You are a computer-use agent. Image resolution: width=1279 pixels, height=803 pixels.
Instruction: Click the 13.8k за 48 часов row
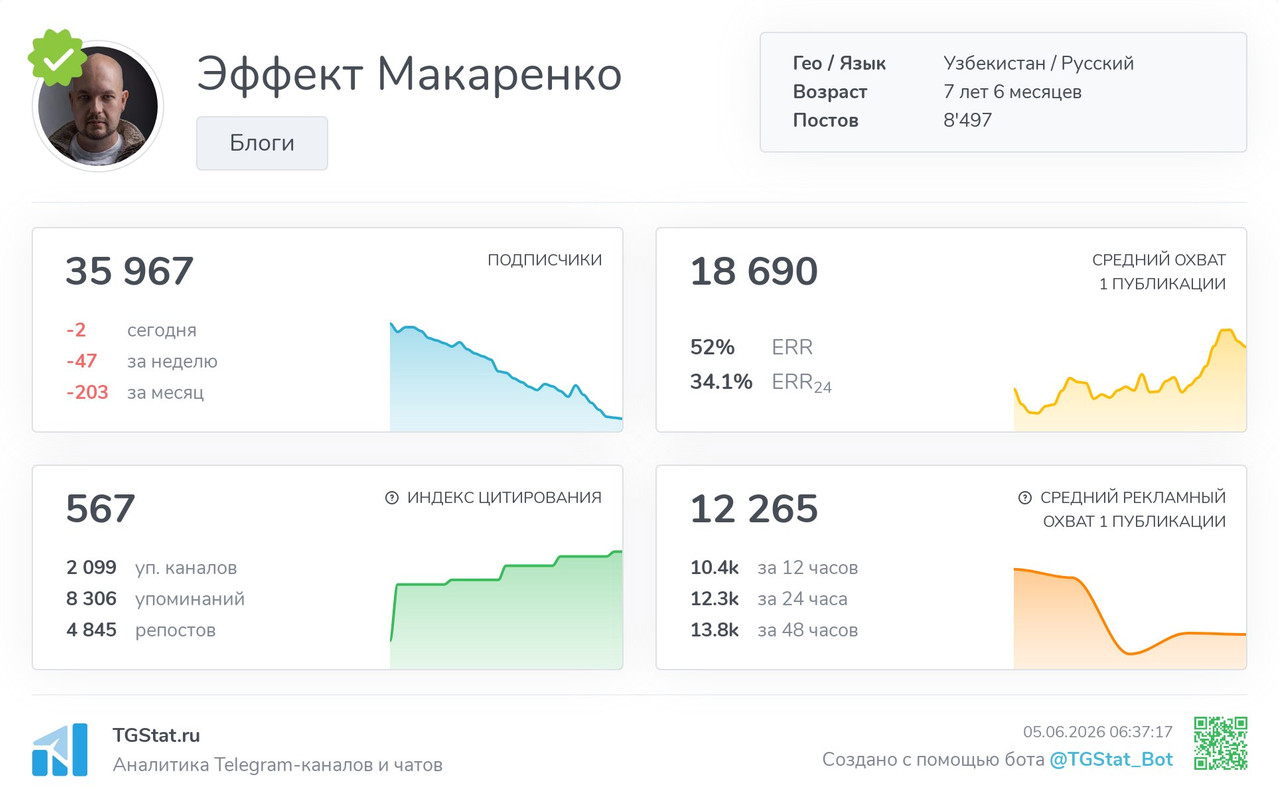point(774,630)
